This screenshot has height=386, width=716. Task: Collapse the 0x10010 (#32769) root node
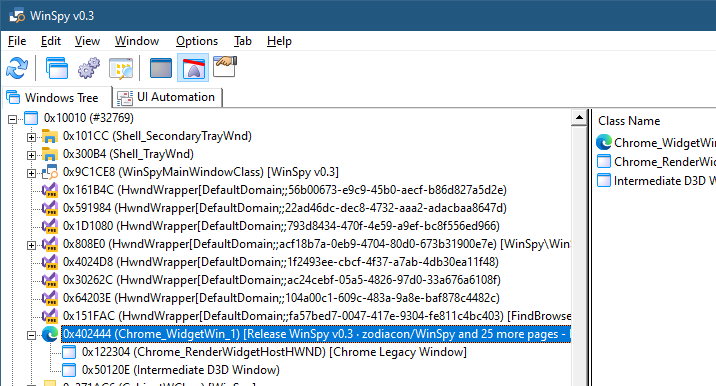coord(12,119)
